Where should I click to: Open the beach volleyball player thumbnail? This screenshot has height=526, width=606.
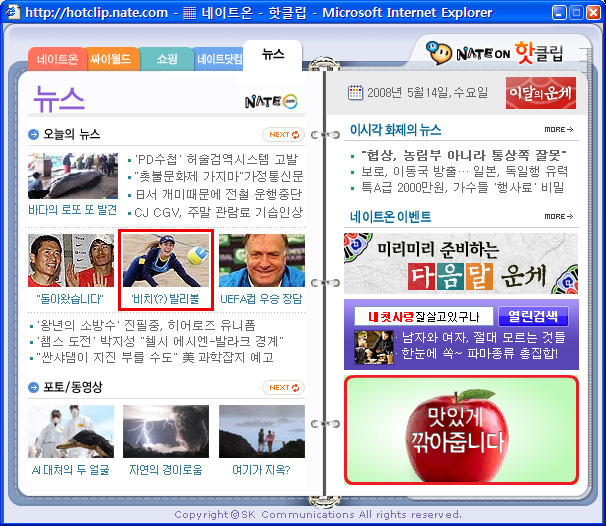click(166, 260)
